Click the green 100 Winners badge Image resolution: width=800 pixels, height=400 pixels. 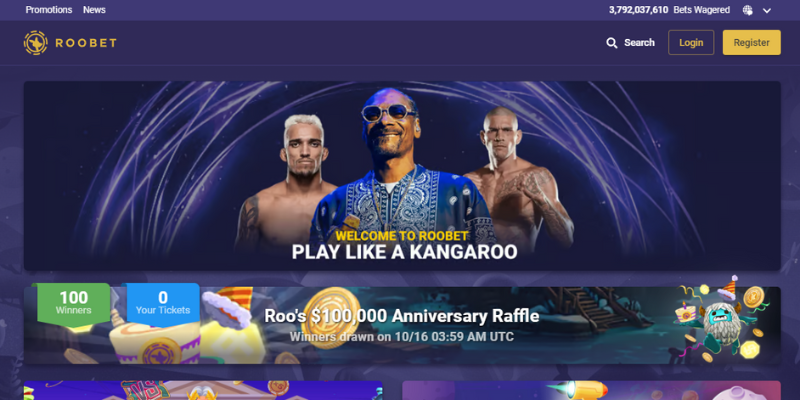coord(73,304)
